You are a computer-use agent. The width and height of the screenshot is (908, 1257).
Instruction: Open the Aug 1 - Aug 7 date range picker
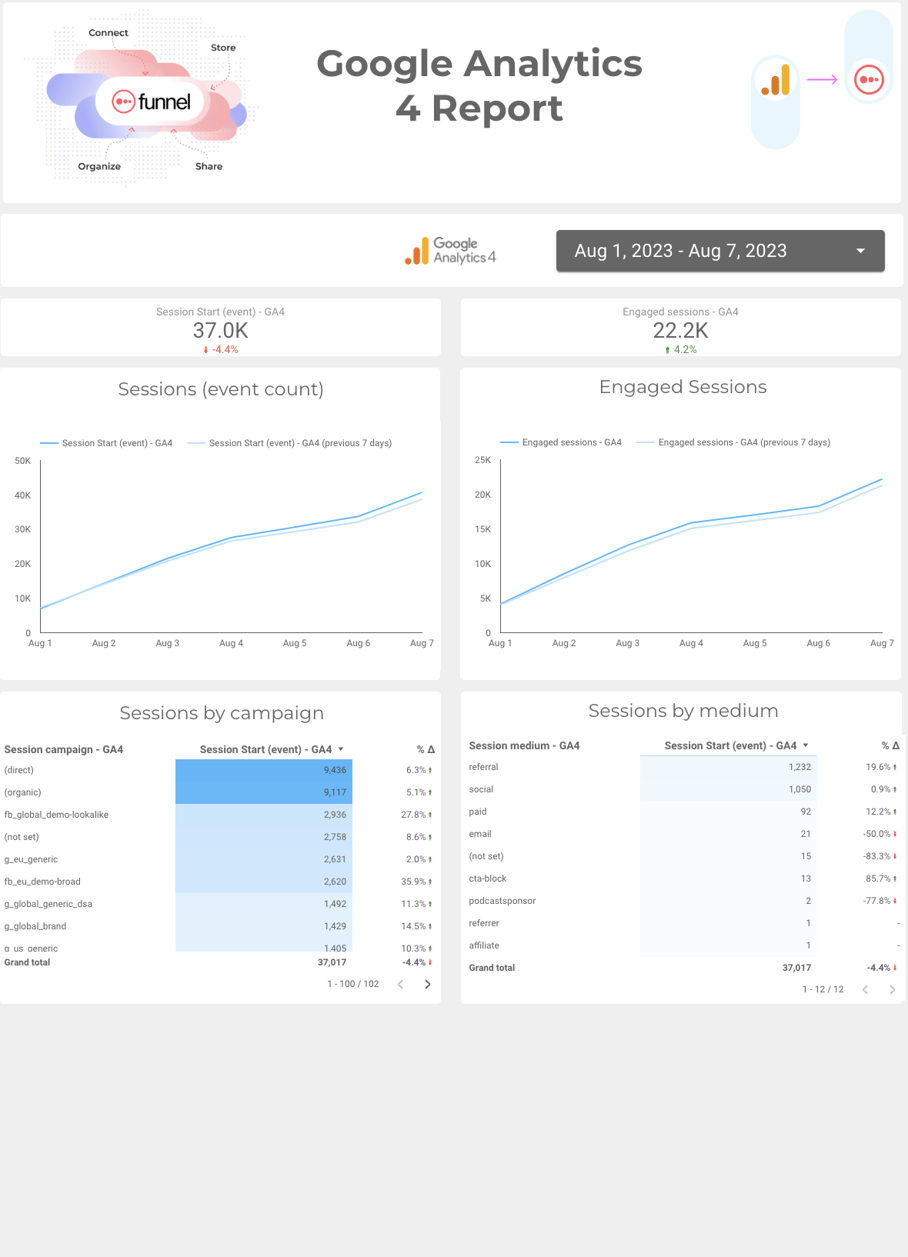click(720, 250)
